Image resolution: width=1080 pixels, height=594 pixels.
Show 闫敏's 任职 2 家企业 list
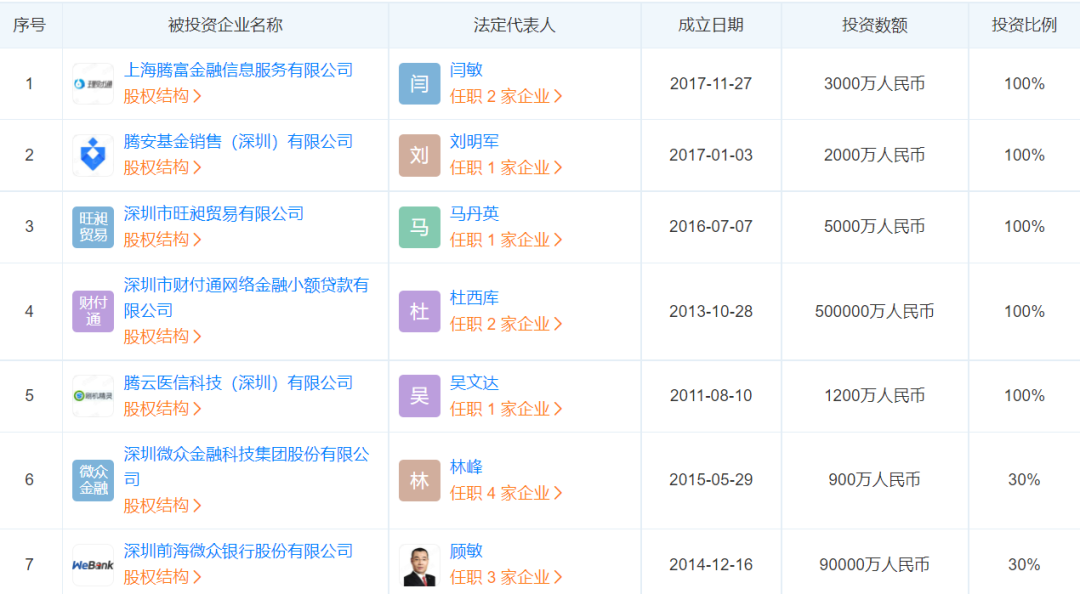point(506,96)
